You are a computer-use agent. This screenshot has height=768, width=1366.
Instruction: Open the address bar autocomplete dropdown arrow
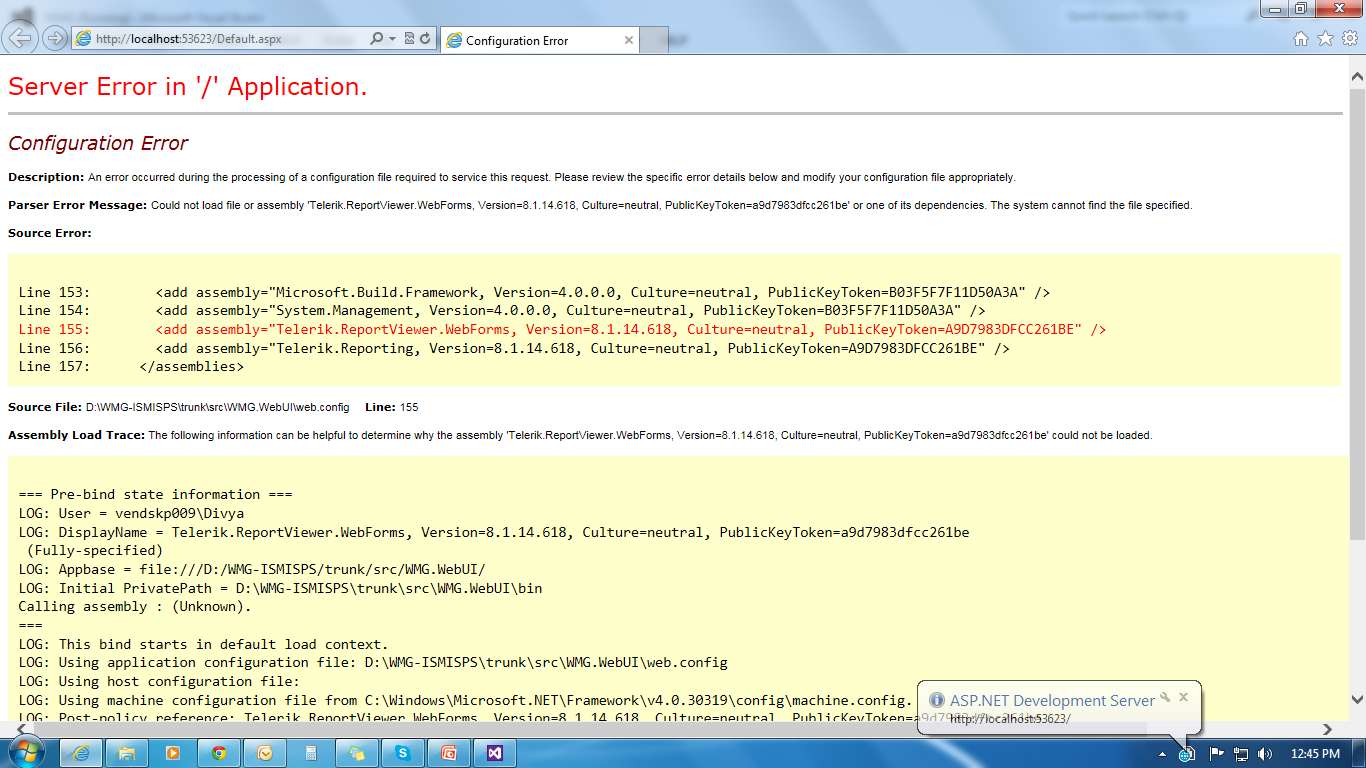(392, 39)
